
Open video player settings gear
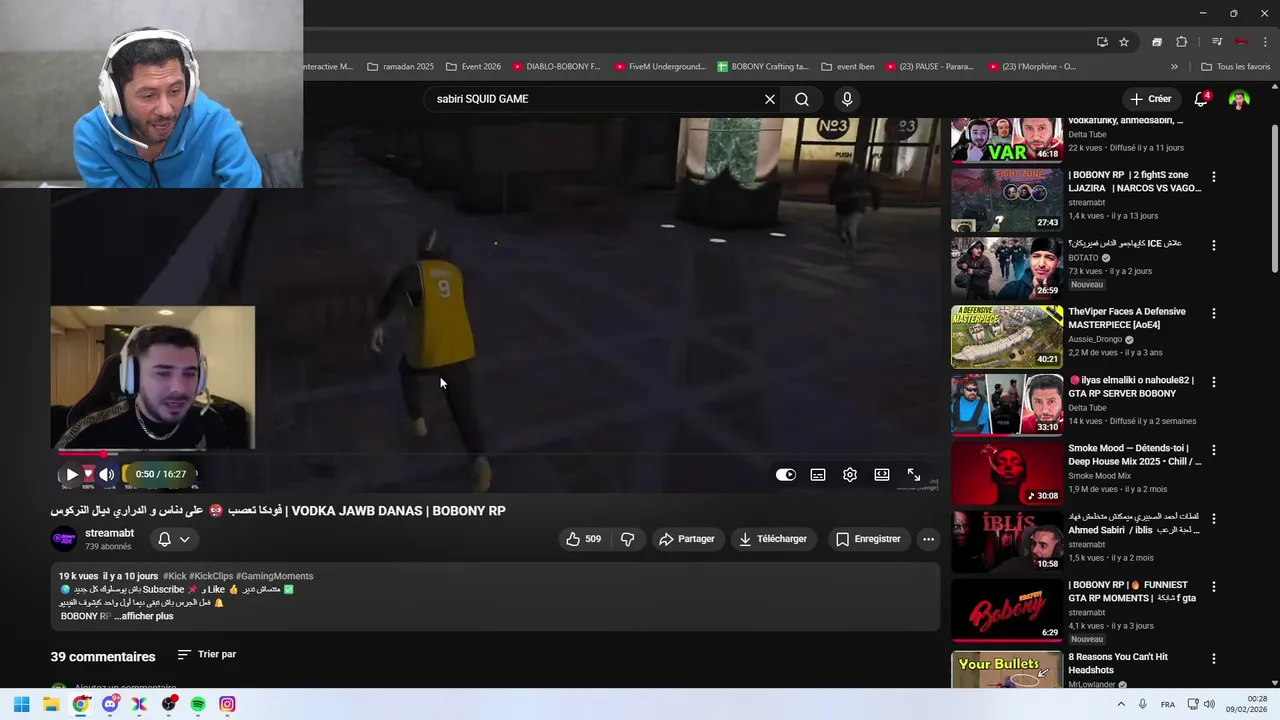[x=850, y=475]
